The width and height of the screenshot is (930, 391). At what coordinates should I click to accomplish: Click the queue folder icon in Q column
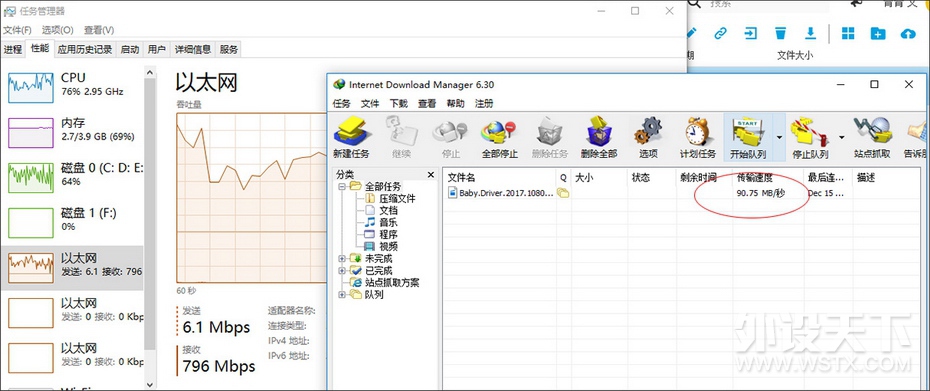point(562,193)
